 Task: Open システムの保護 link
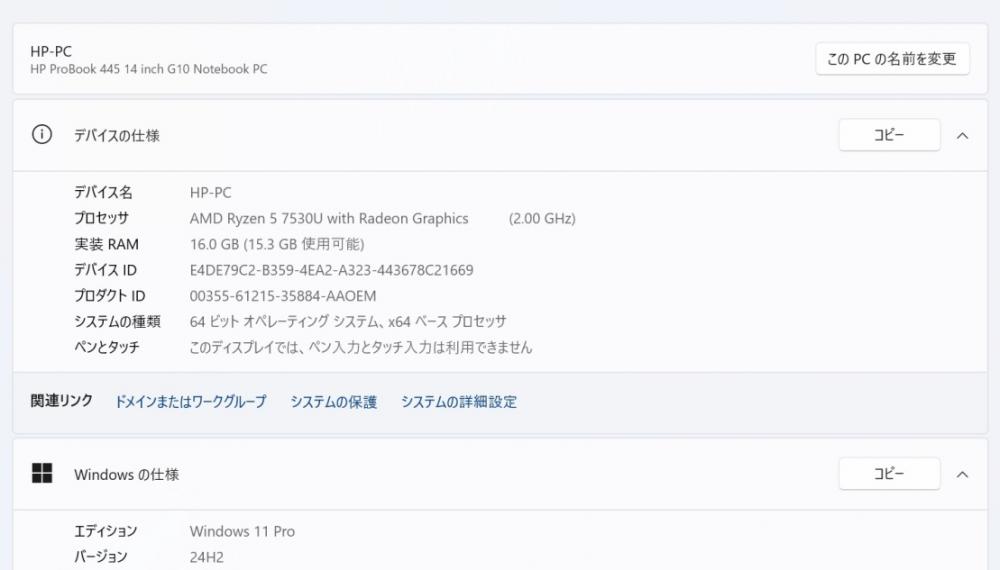(334, 402)
